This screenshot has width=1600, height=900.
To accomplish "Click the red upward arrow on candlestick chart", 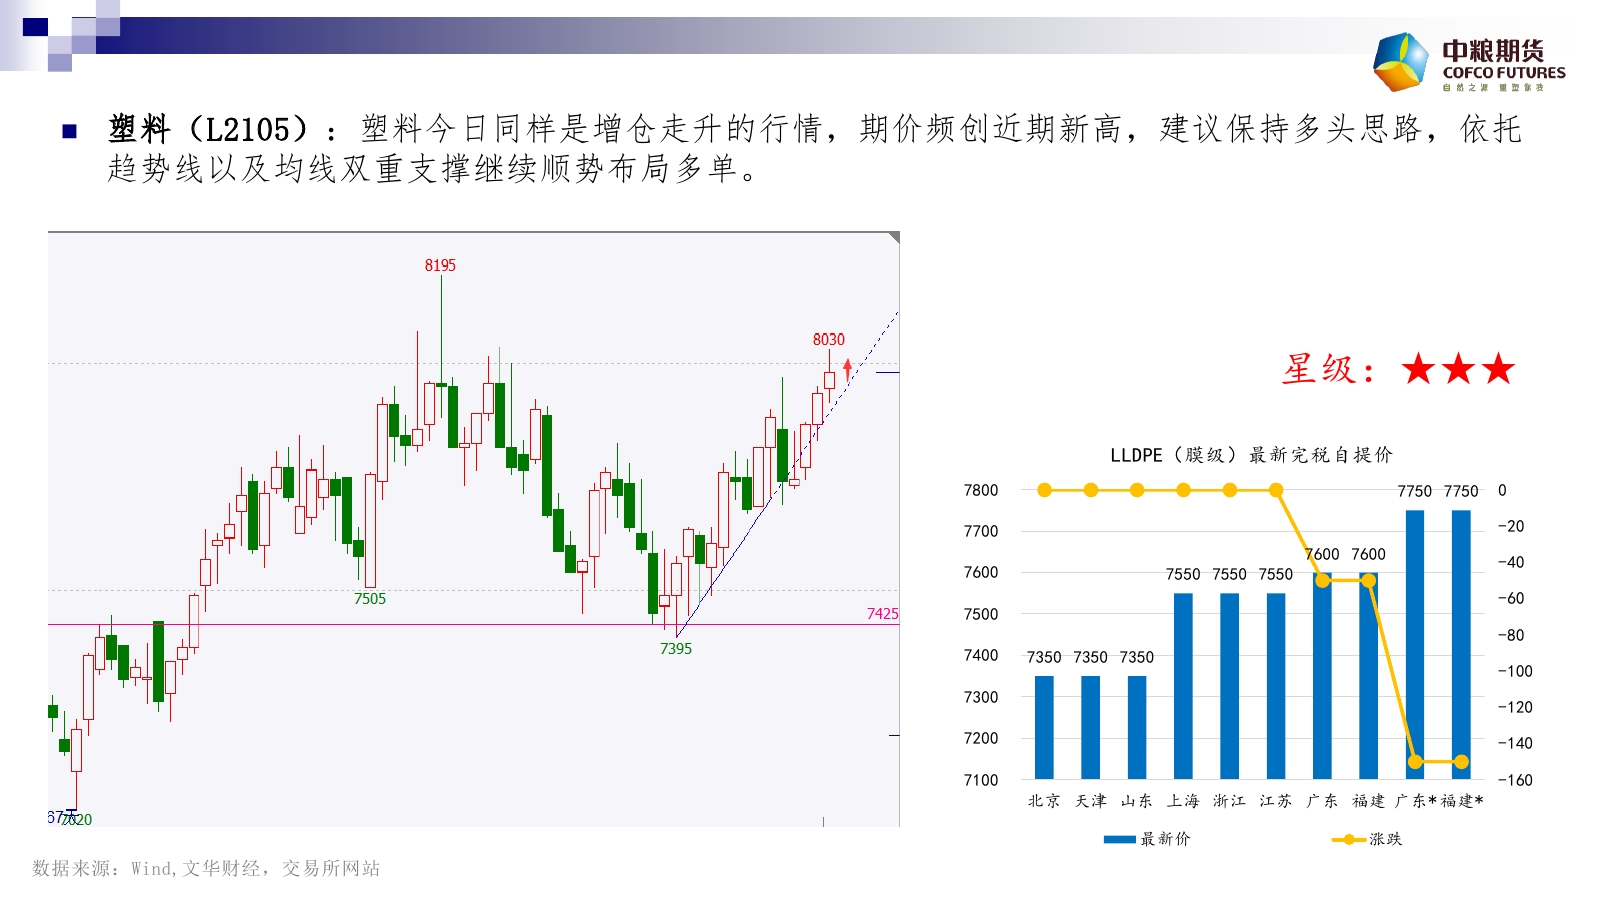I will [x=848, y=369].
